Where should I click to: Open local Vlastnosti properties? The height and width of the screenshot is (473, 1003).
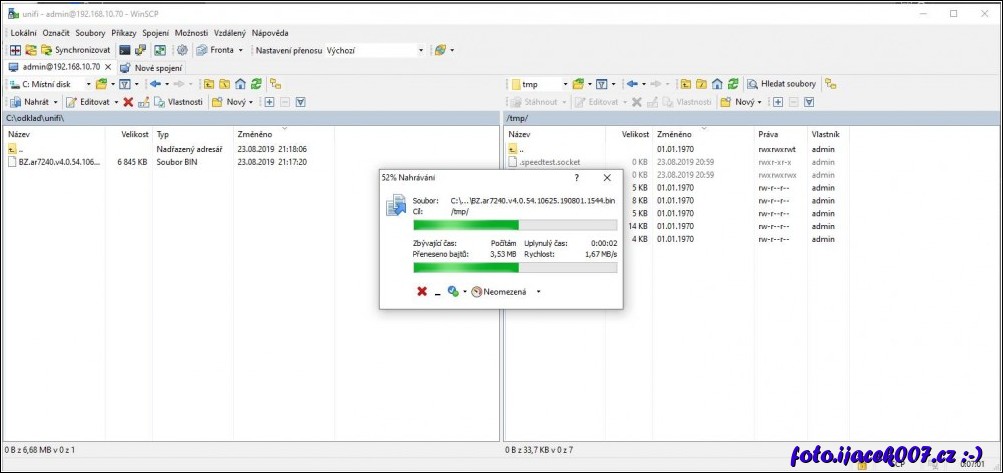point(178,102)
